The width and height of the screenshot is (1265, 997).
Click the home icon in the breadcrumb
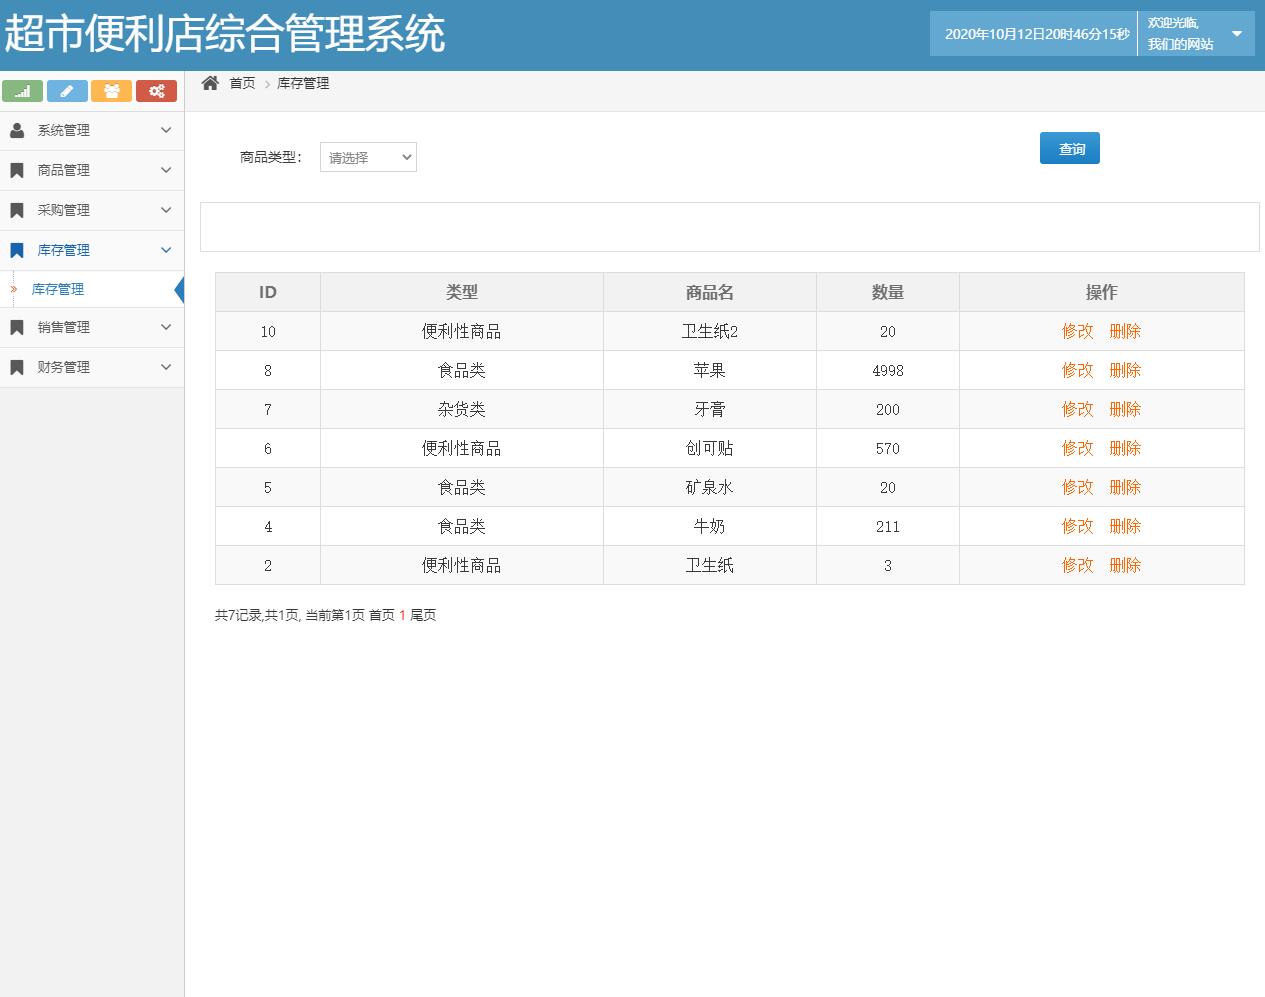[x=210, y=82]
